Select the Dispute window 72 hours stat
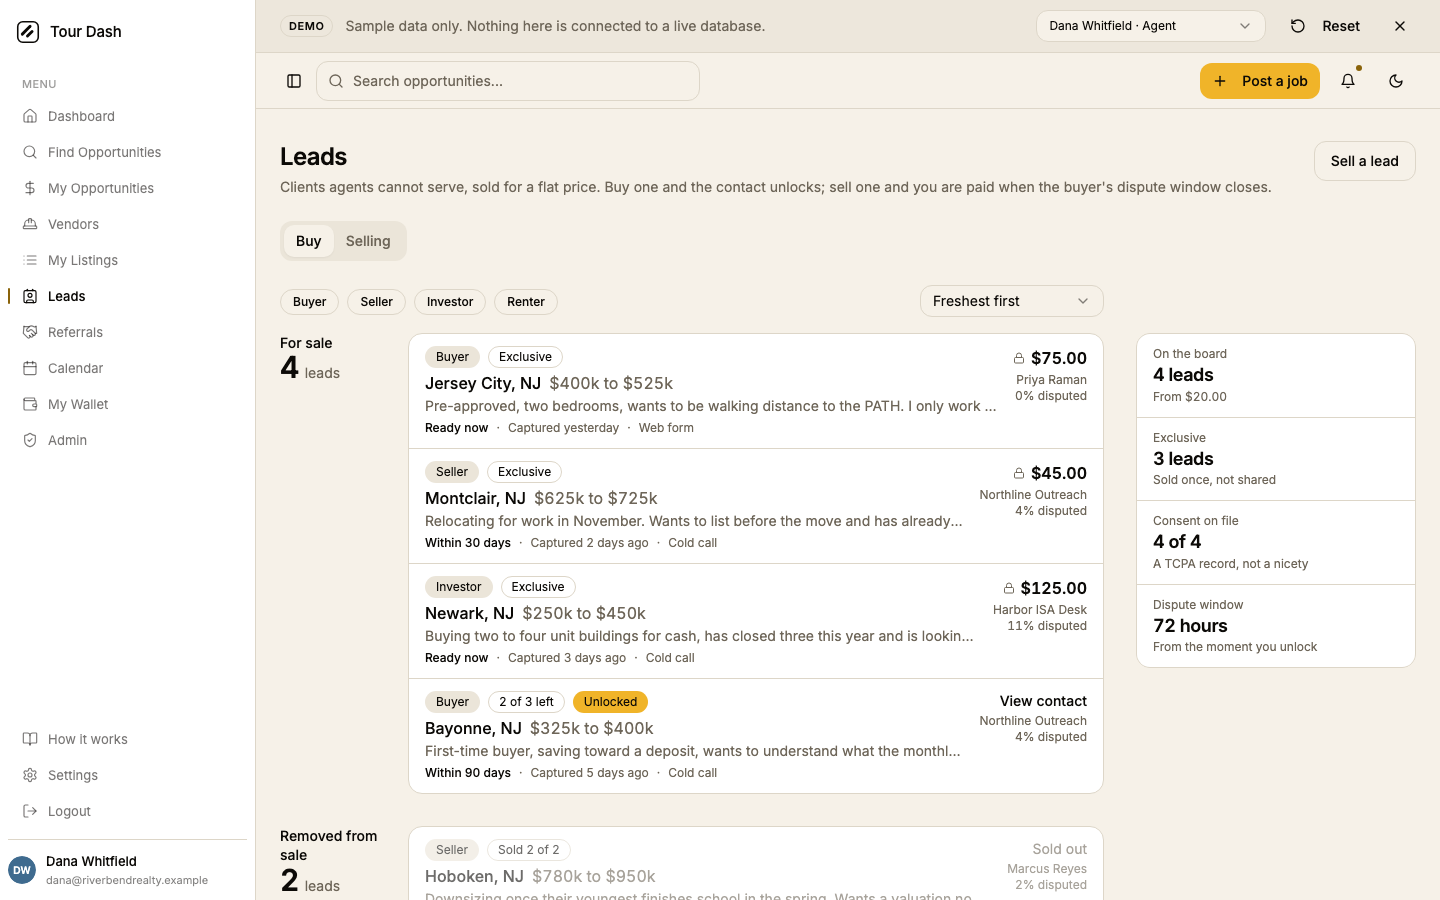 tap(1276, 626)
